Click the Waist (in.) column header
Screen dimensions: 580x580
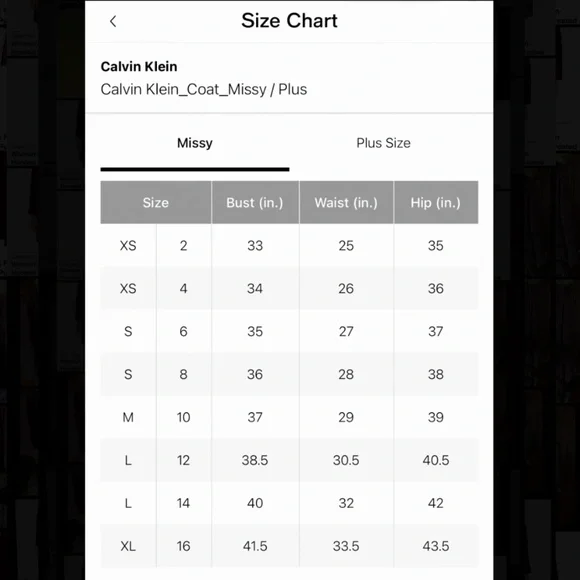[346, 203]
